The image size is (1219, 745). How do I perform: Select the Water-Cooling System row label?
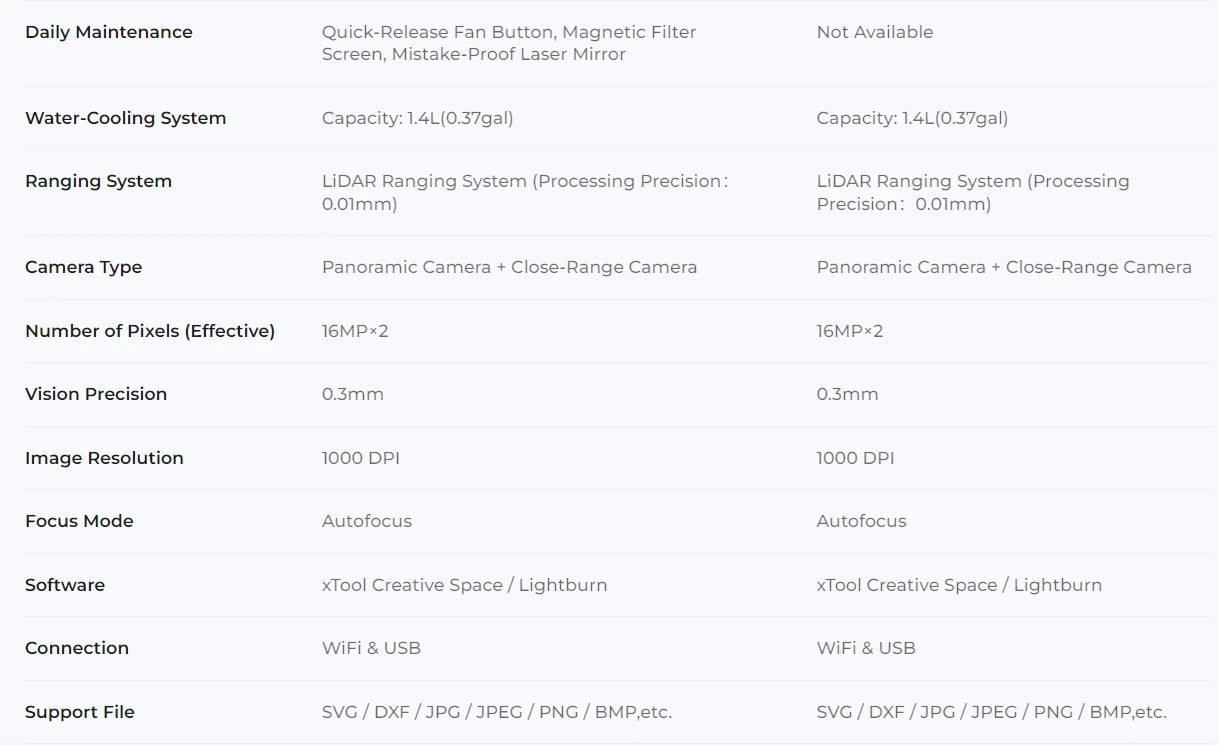point(125,118)
